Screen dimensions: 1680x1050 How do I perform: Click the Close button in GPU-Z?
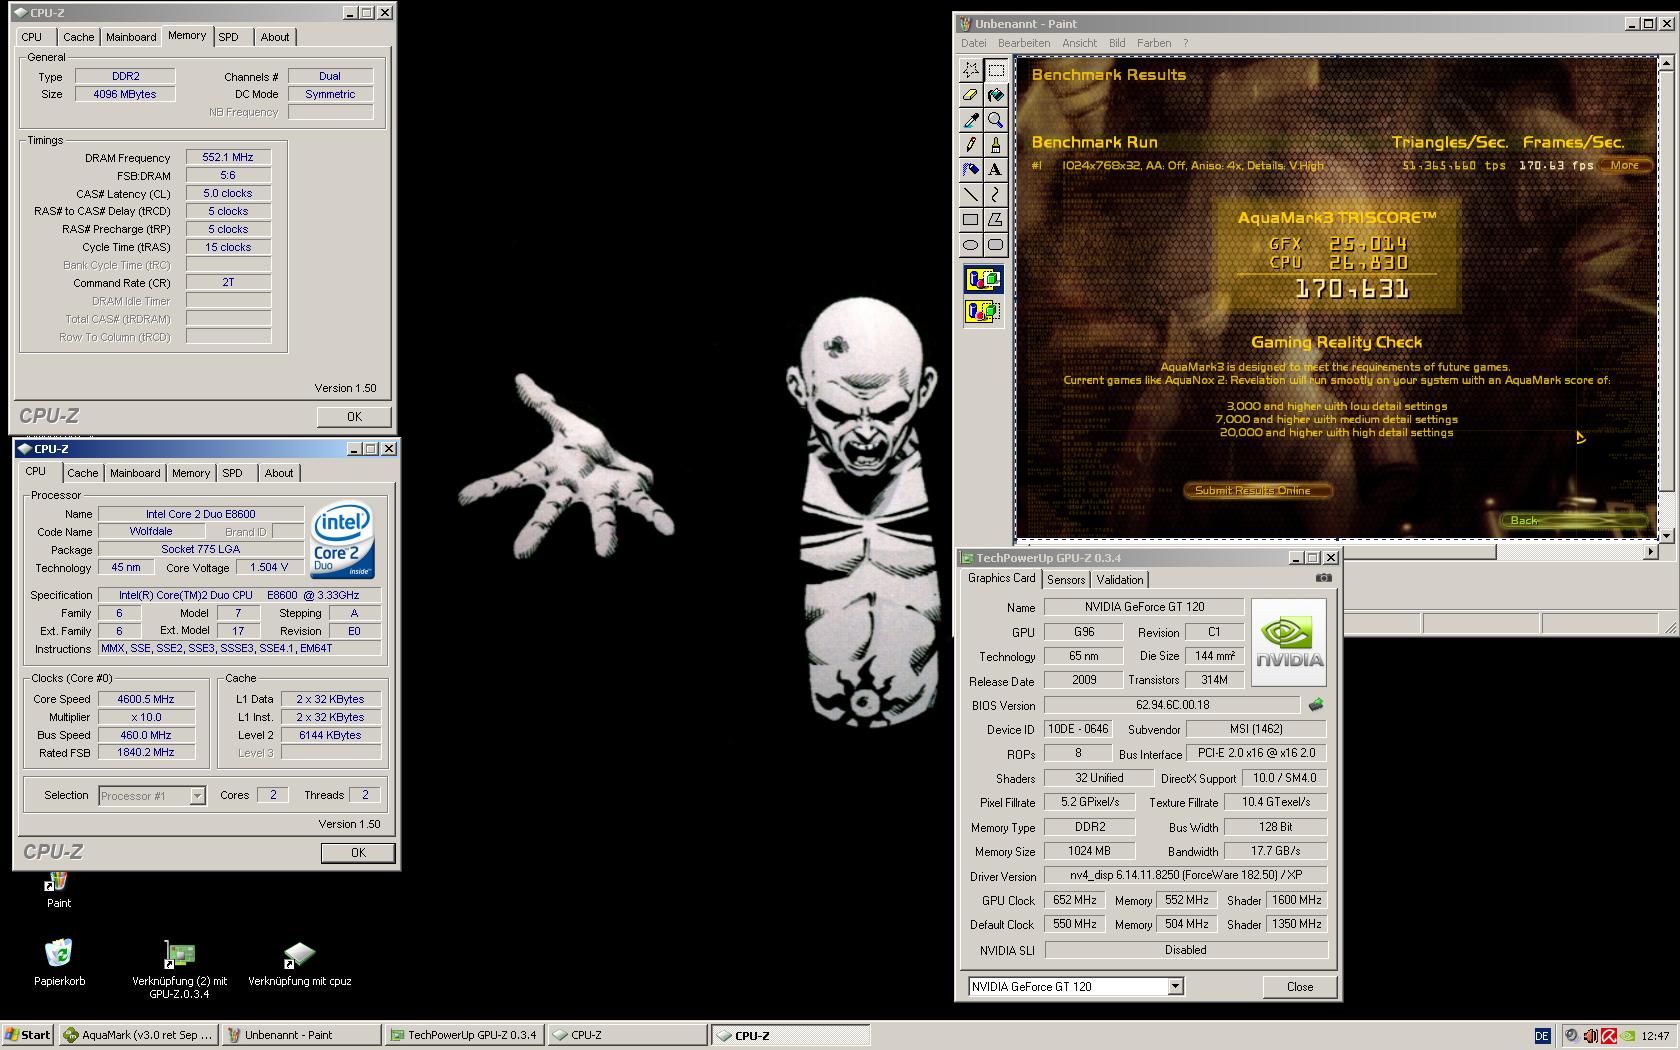1300,987
